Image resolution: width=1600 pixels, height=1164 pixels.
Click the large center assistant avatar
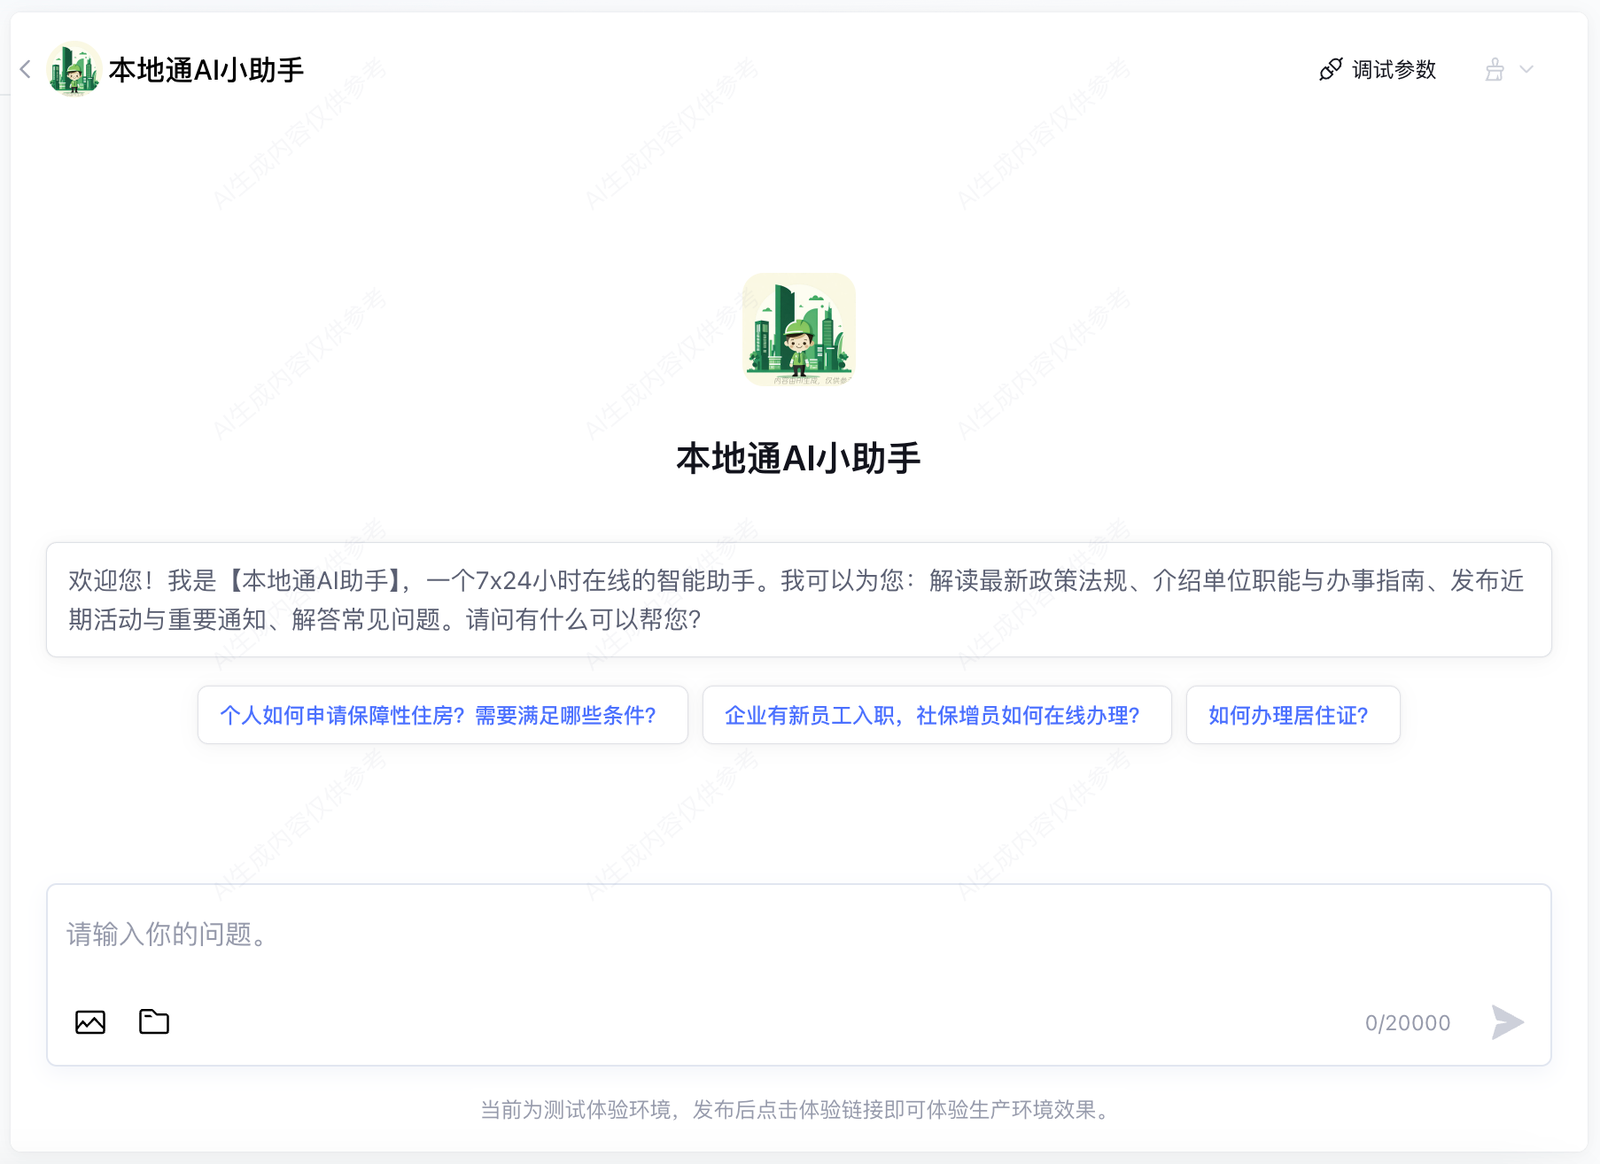pos(799,330)
